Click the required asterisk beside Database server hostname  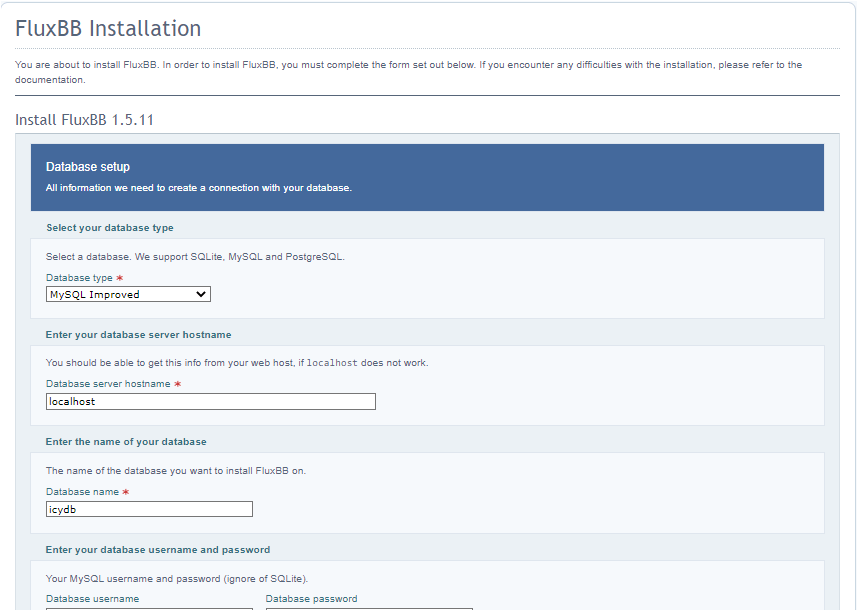pyautogui.click(x=177, y=384)
